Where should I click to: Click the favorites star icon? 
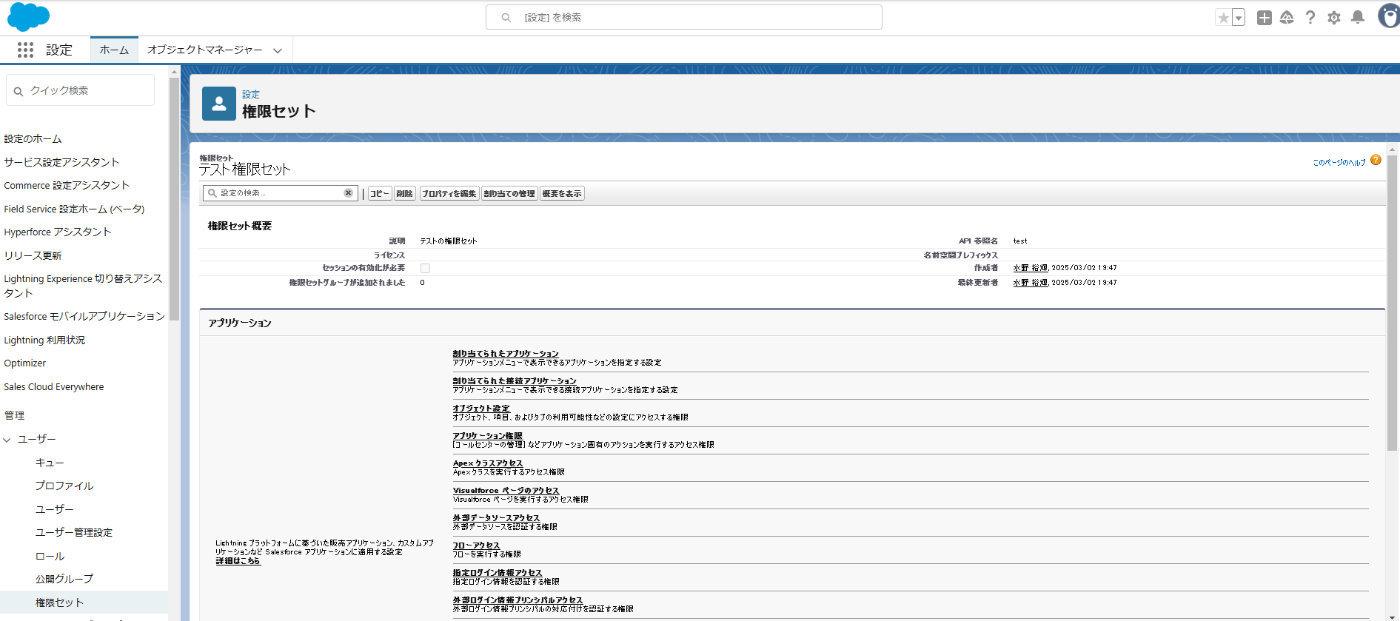pos(1223,17)
